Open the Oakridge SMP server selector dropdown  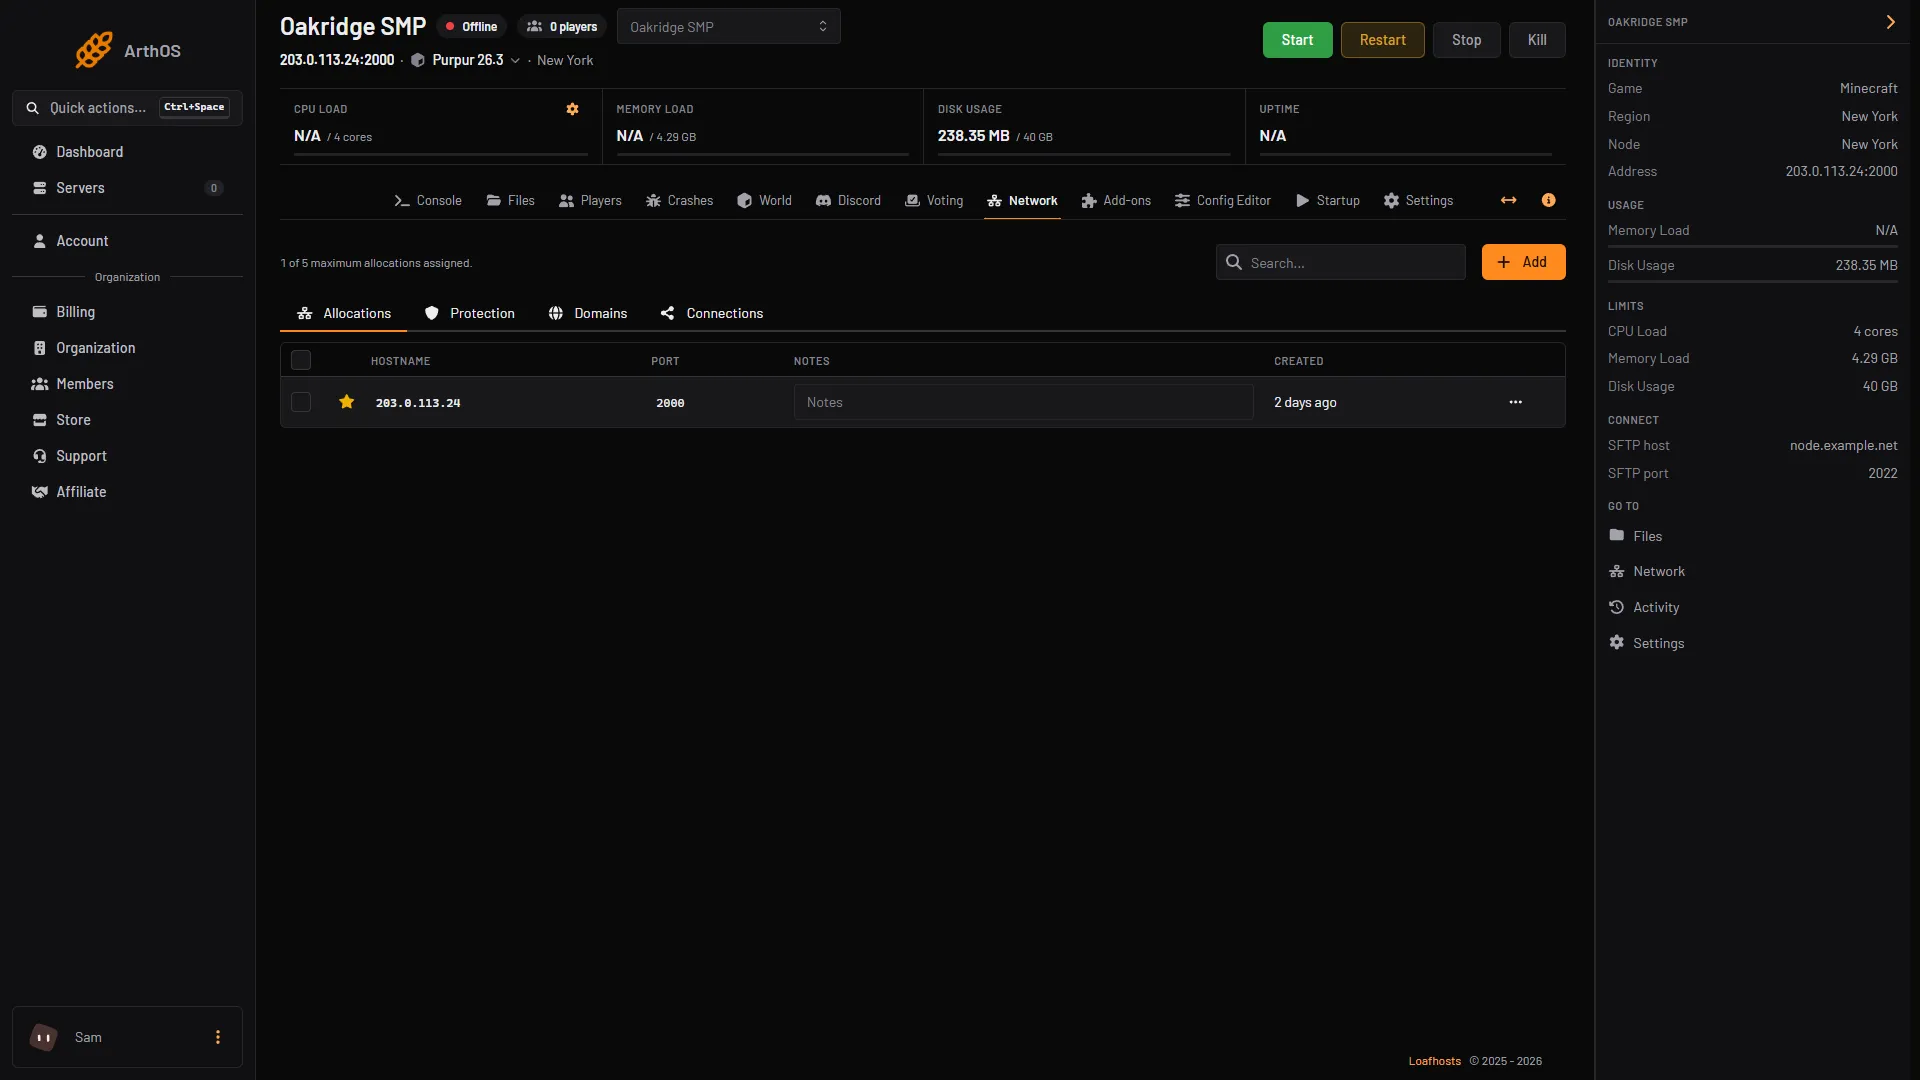(x=728, y=27)
